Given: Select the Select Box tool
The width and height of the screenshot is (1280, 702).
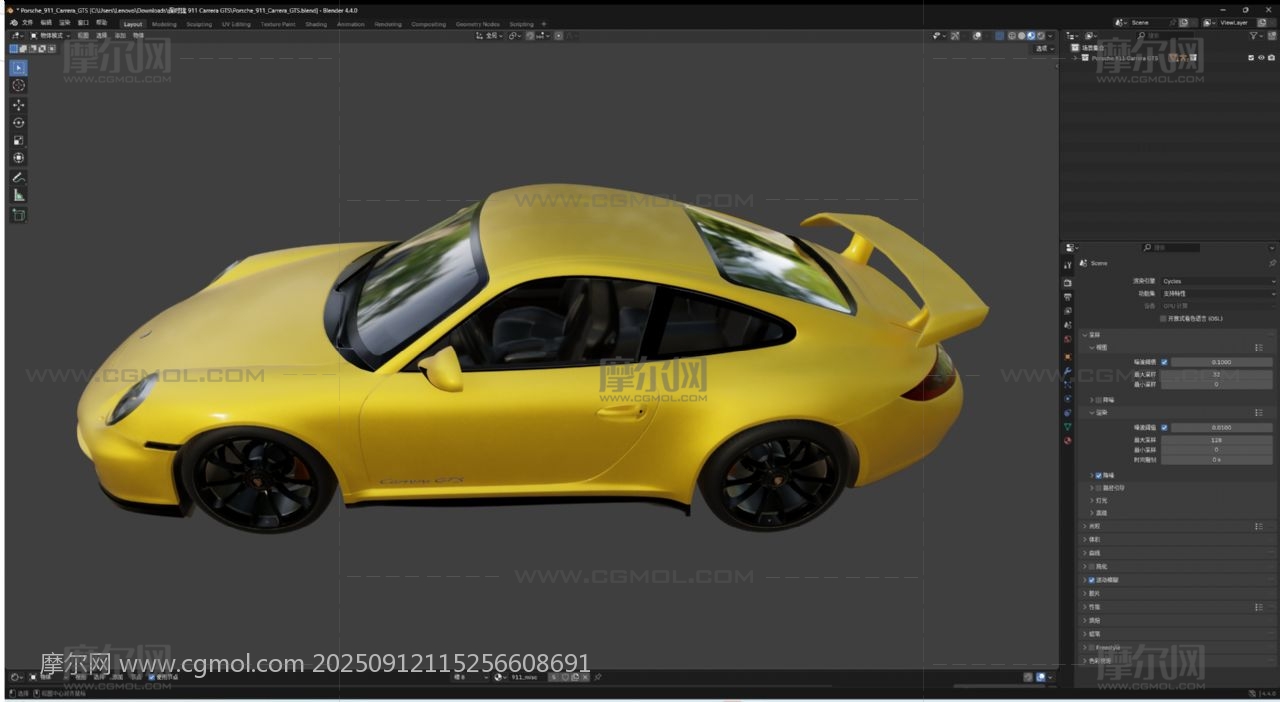Looking at the screenshot, I should pos(19,68).
